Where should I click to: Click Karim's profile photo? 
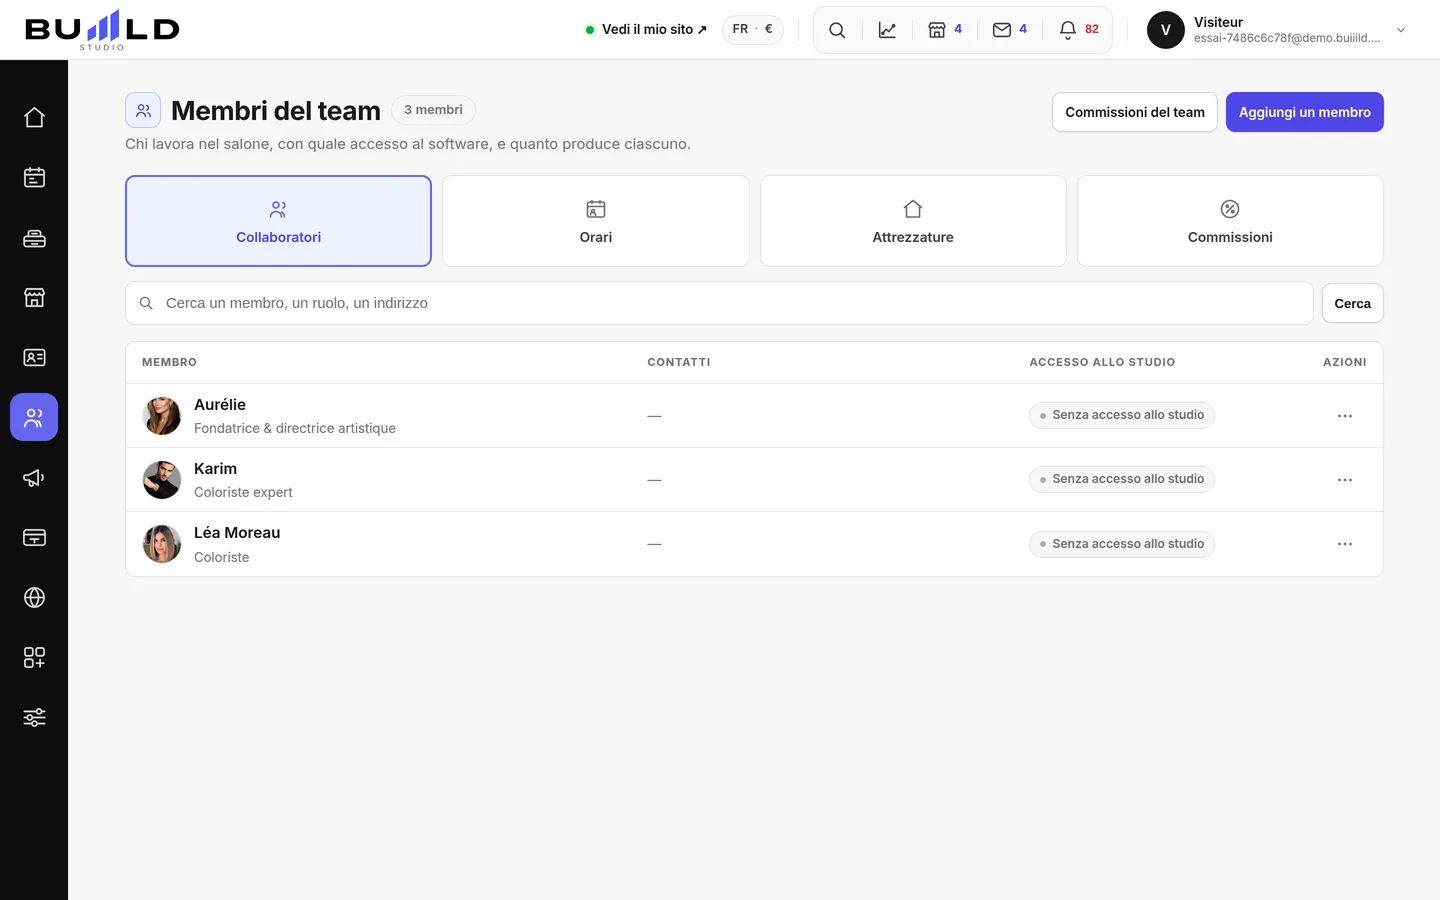(162, 480)
